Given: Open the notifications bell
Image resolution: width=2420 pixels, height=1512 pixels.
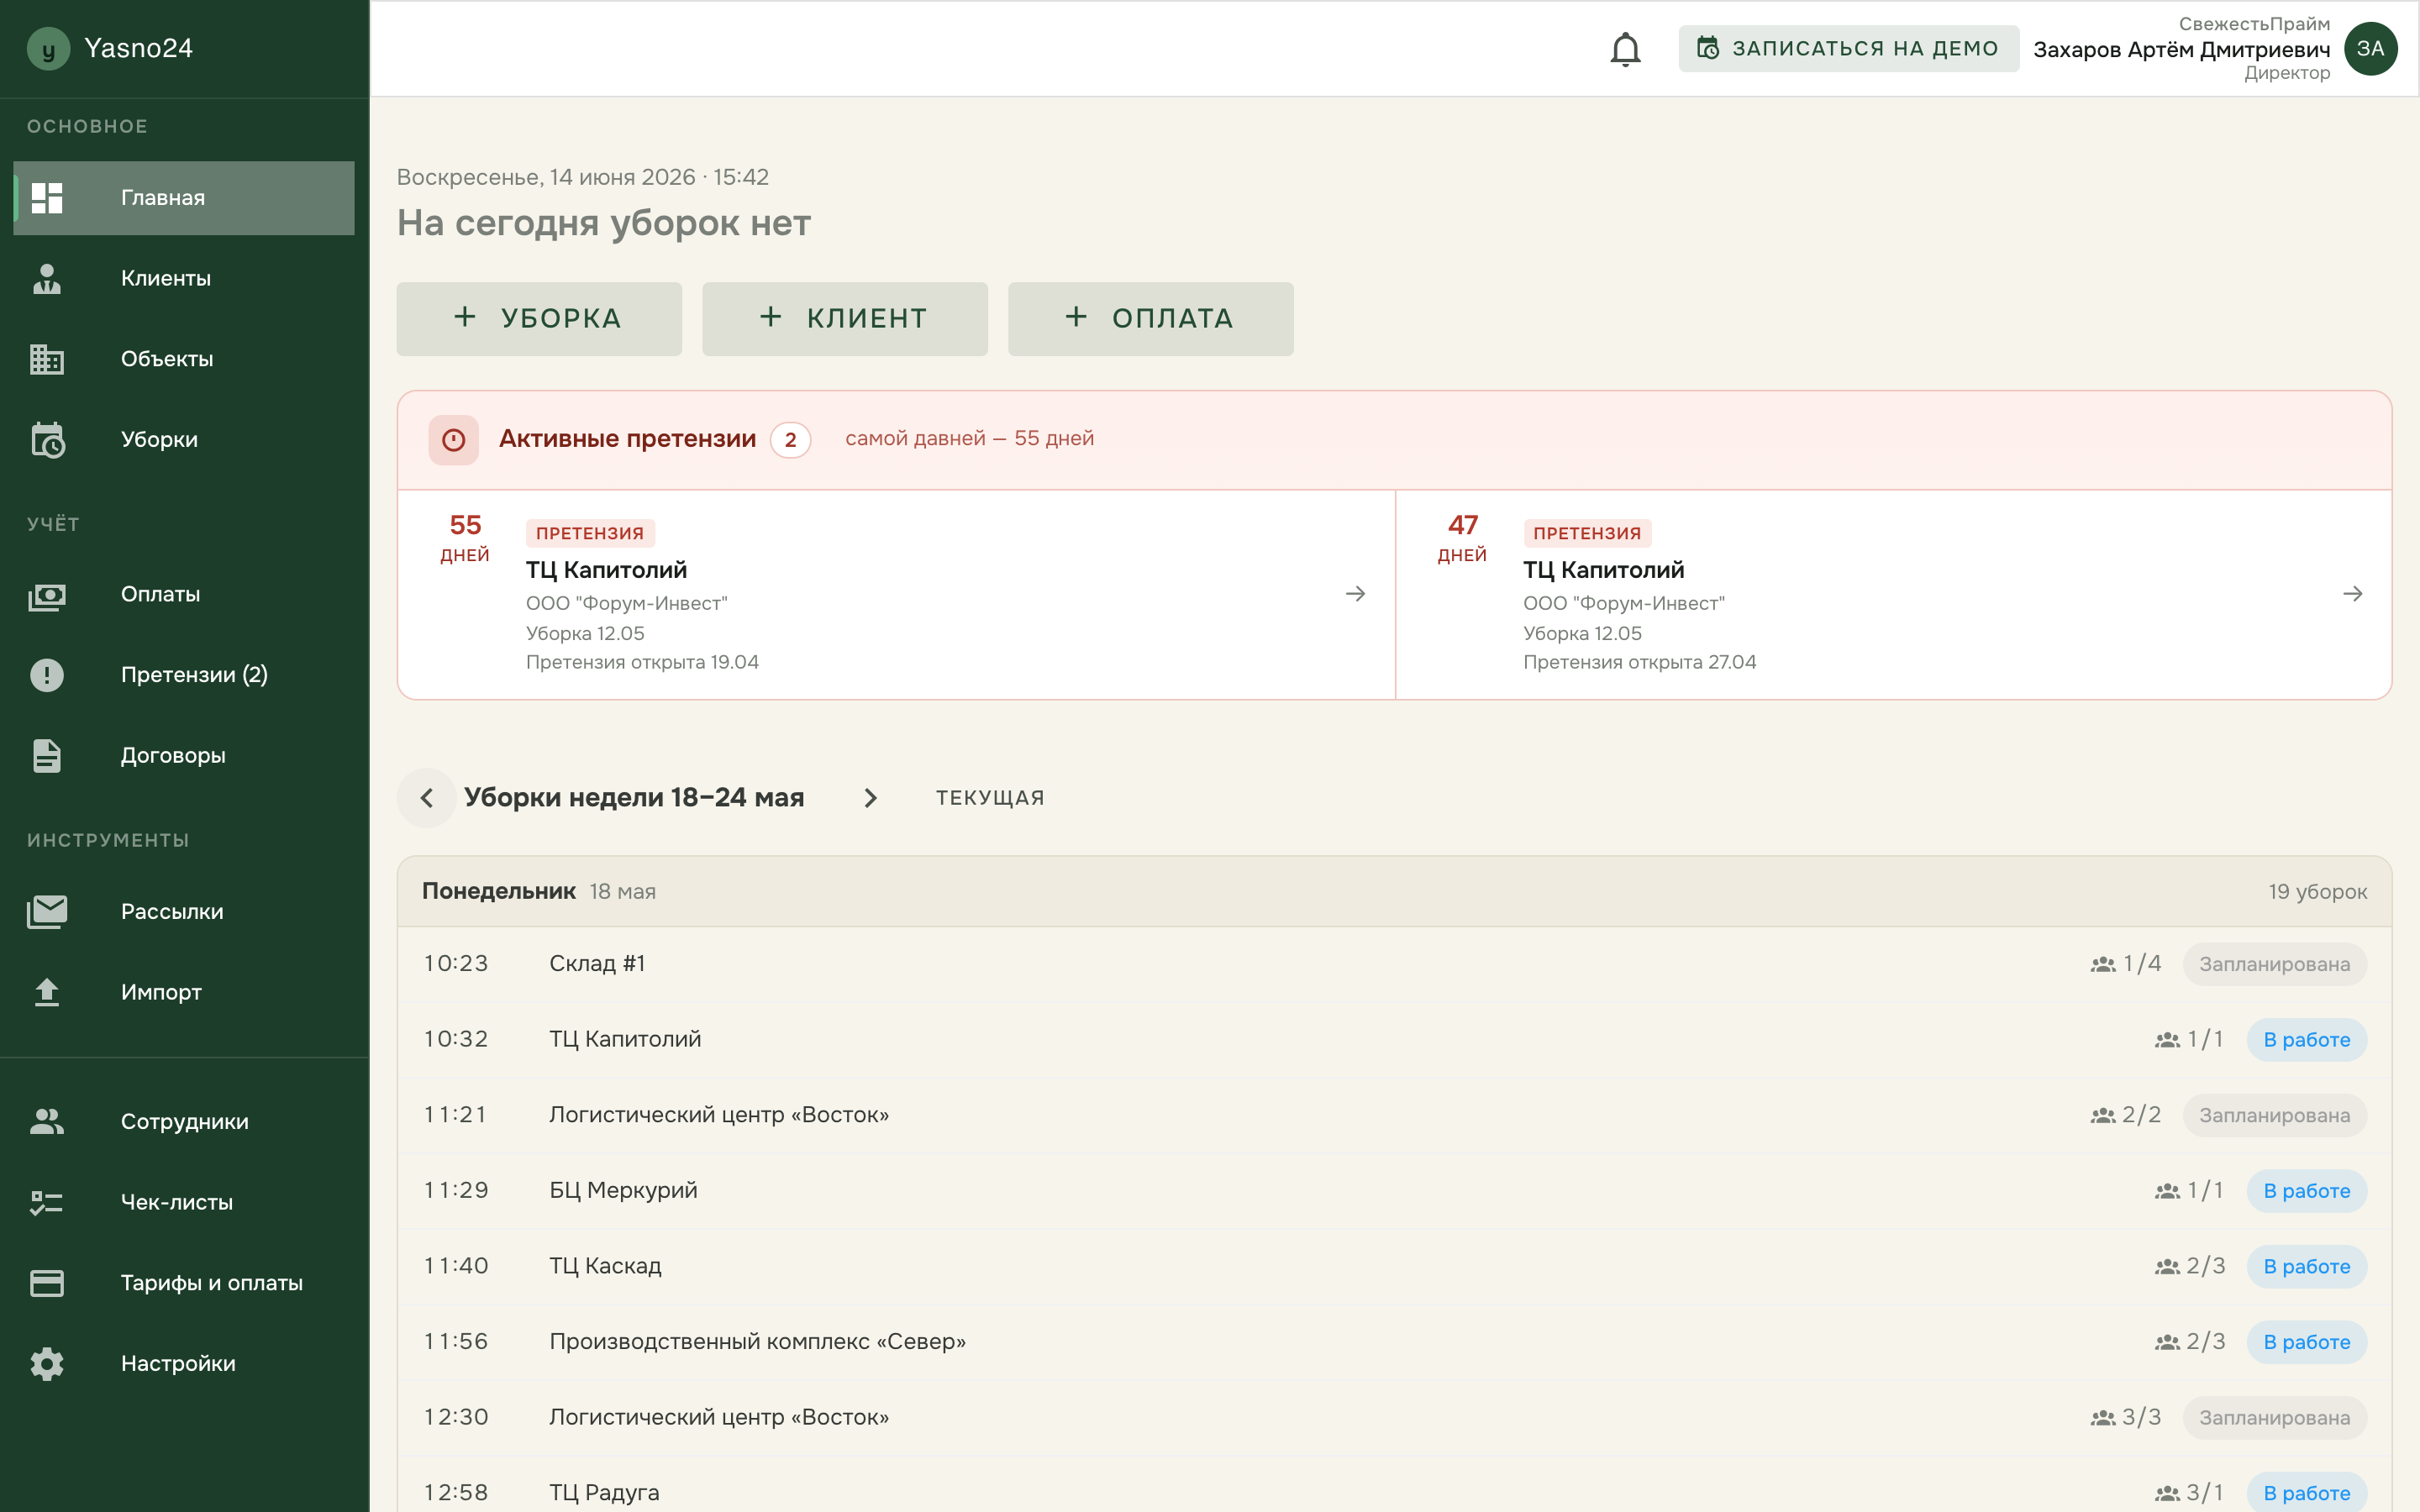Looking at the screenshot, I should (1625, 49).
